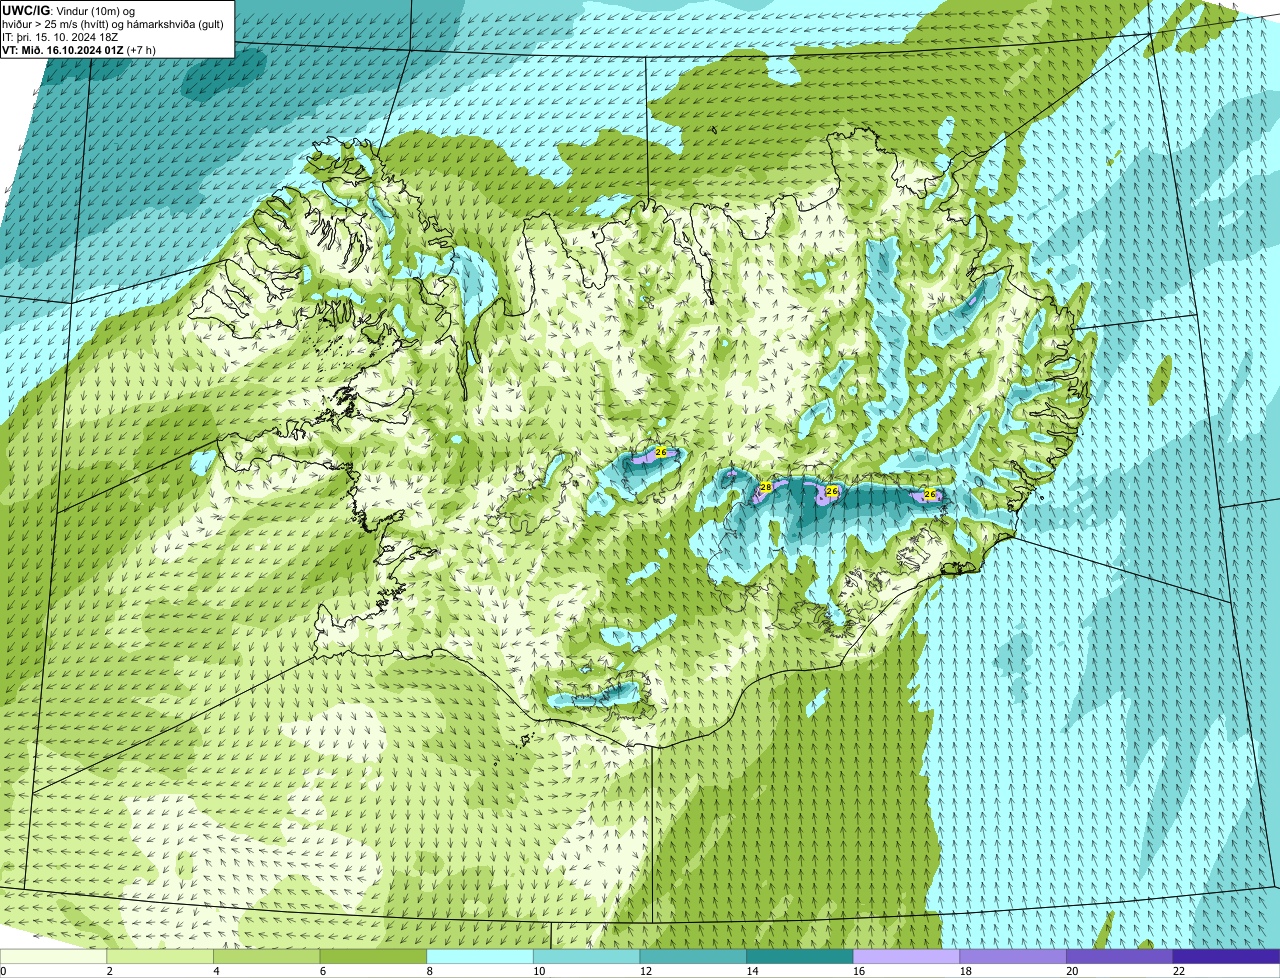The width and height of the screenshot is (1280, 978).
Task: Click the 4–6 m/s green legend swatch
Action: (266, 956)
